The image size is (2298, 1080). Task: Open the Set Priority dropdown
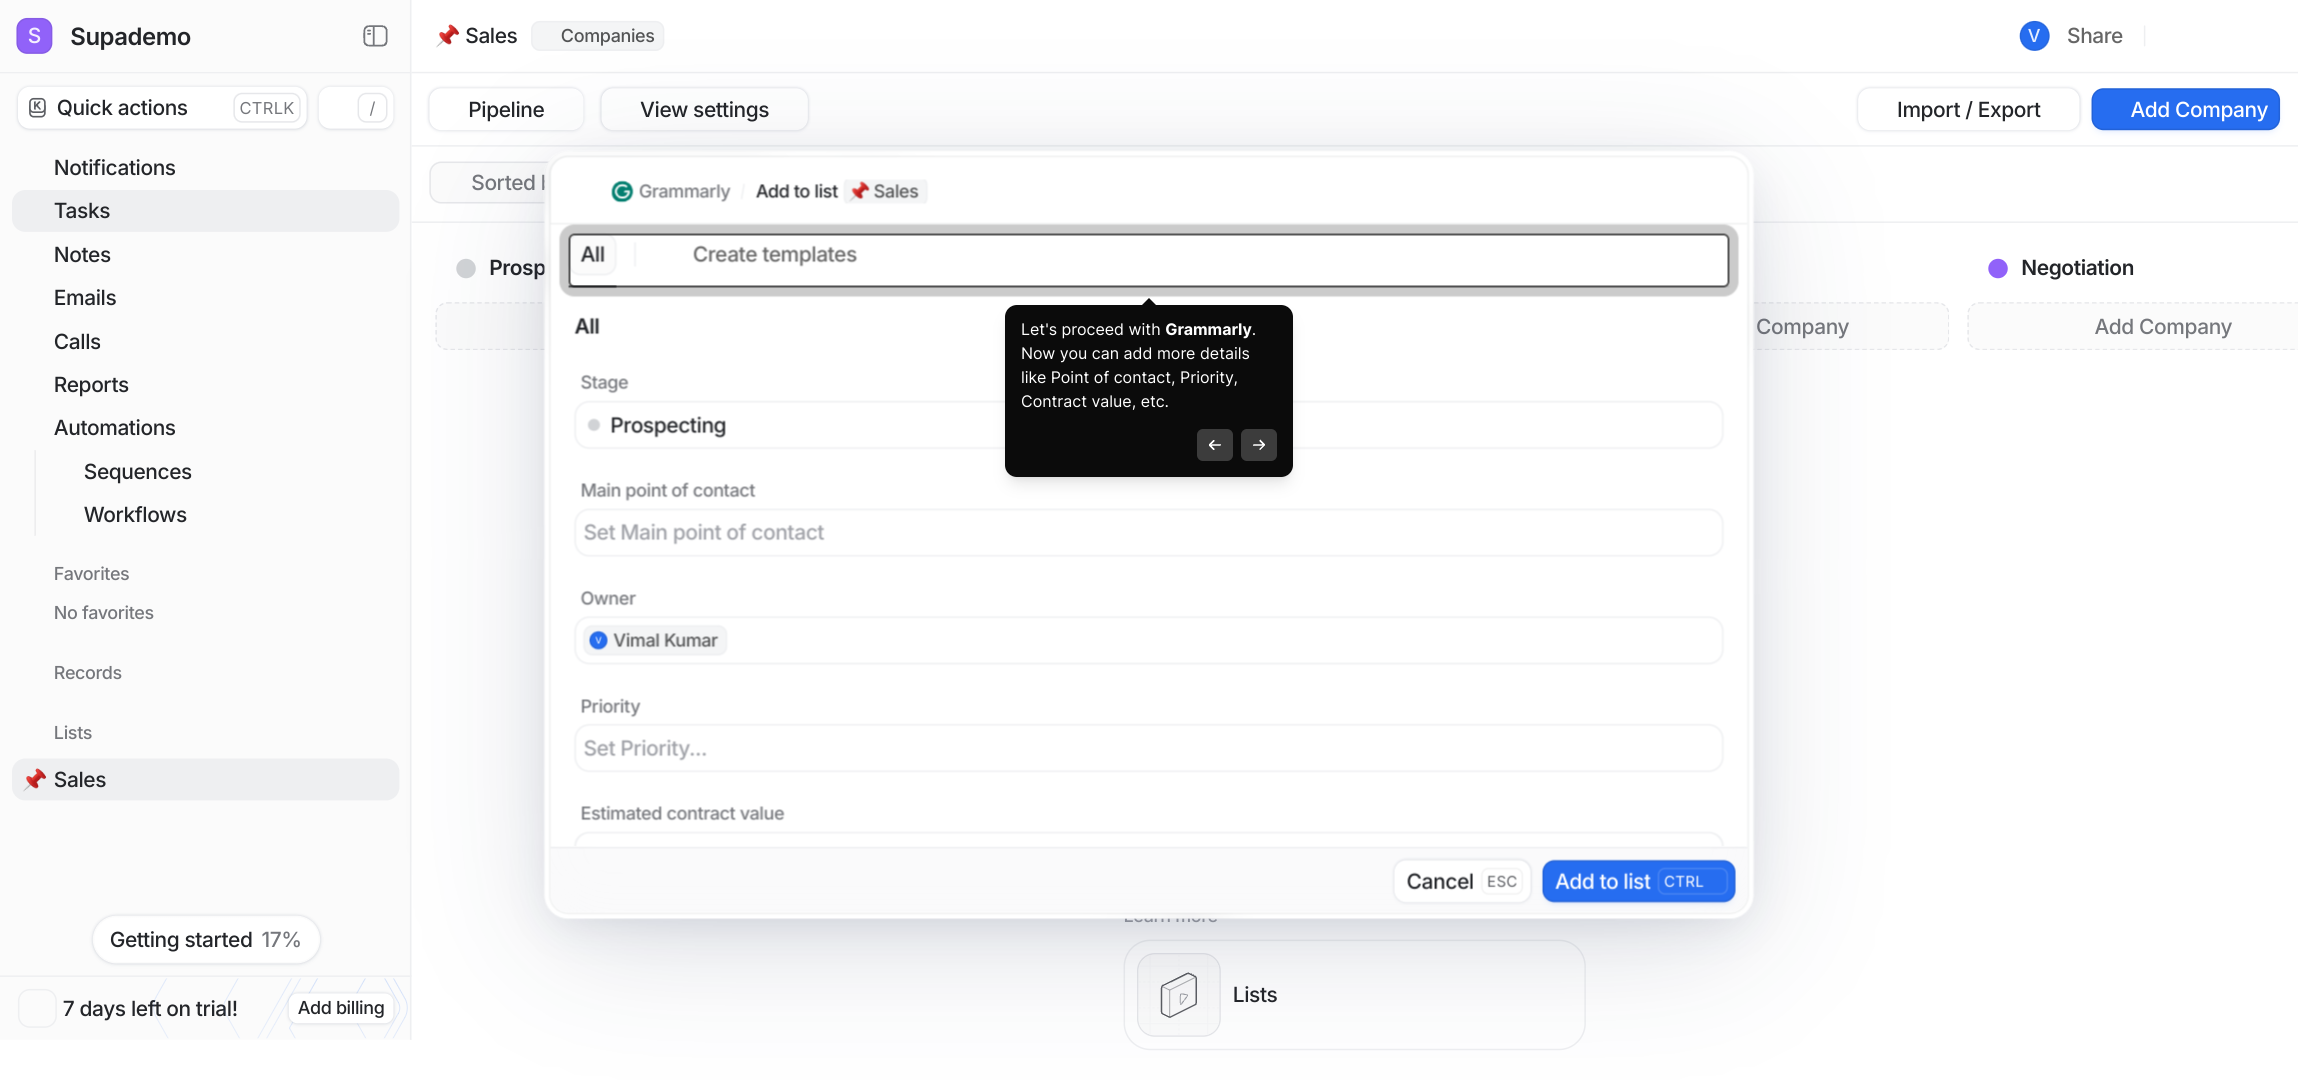[x=1147, y=748]
